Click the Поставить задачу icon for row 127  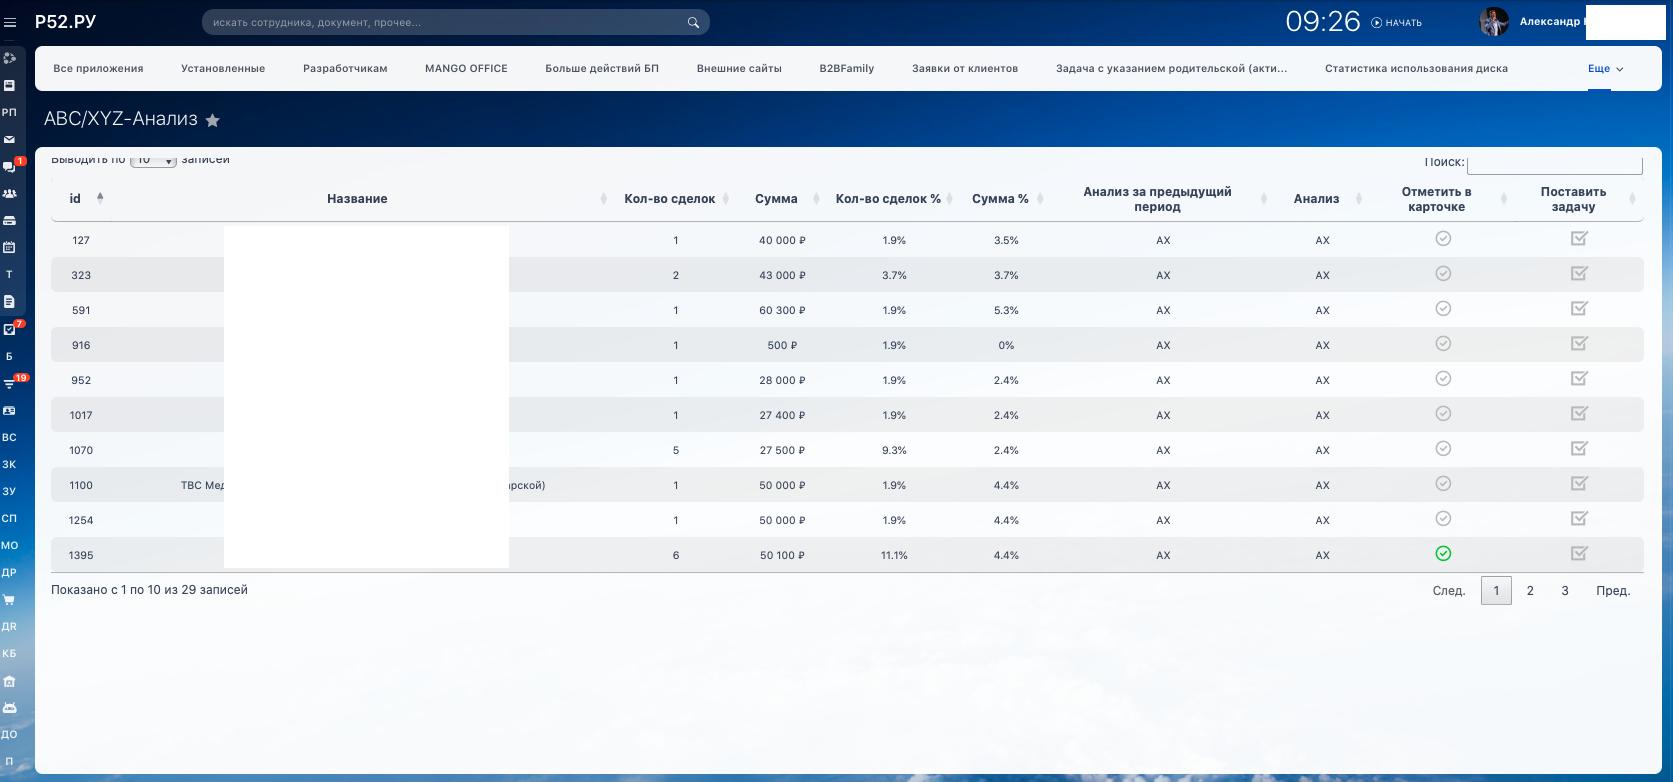tap(1579, 239)
